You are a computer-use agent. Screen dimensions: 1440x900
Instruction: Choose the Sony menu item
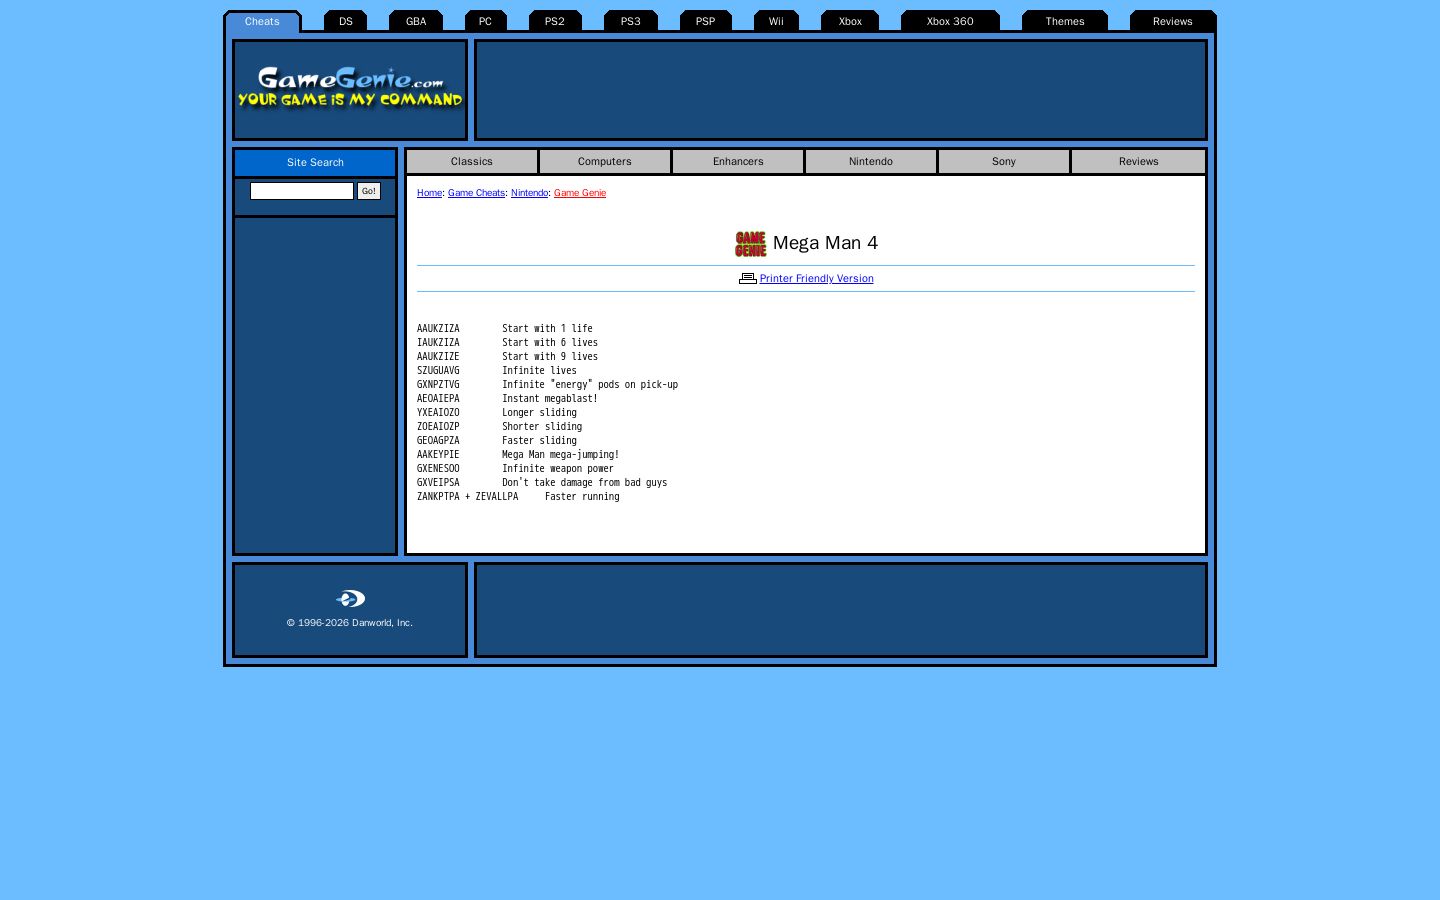[x=1004, y=162]
